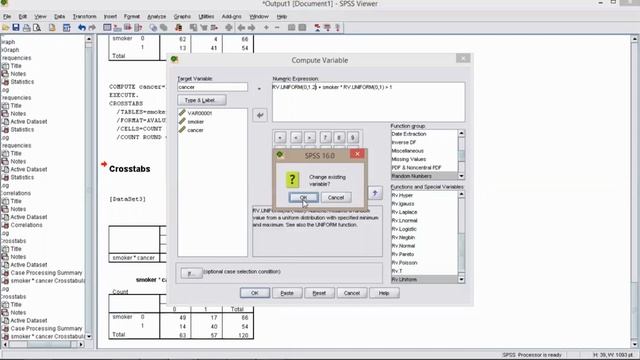The image size is (640, 360).
Task: Click the Go to Data icon in toolbar
Action: click(107, 28)
